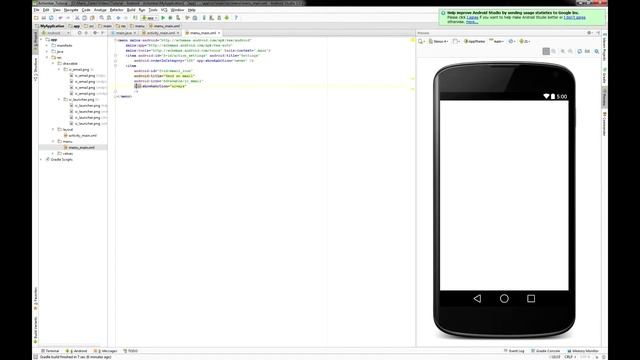
Task: Open the Android tool window tab
Action: click(x=77, y=351)
